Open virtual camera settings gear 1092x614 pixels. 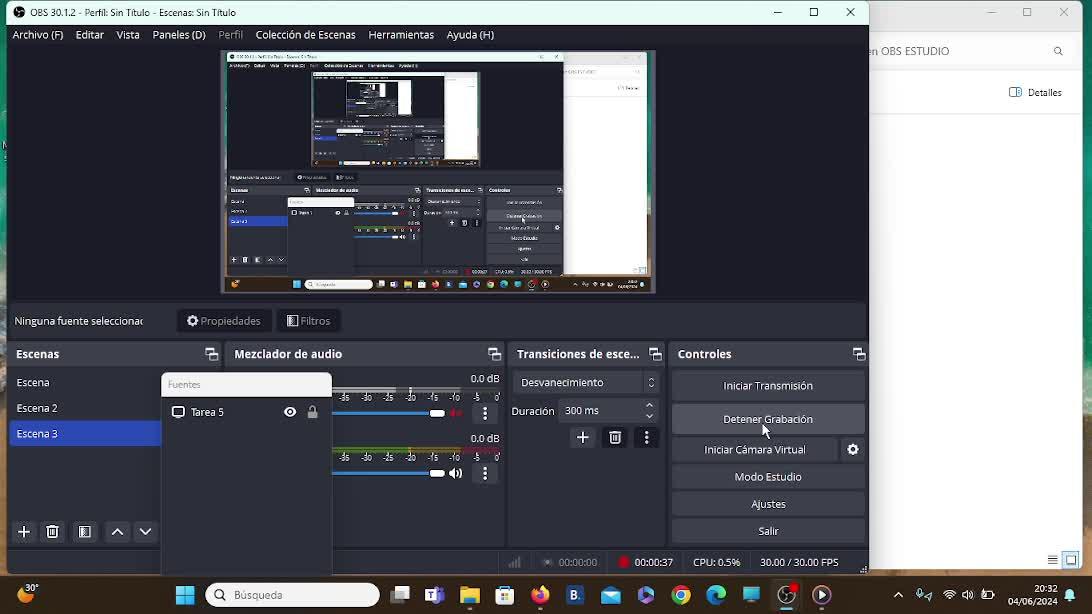853,450
